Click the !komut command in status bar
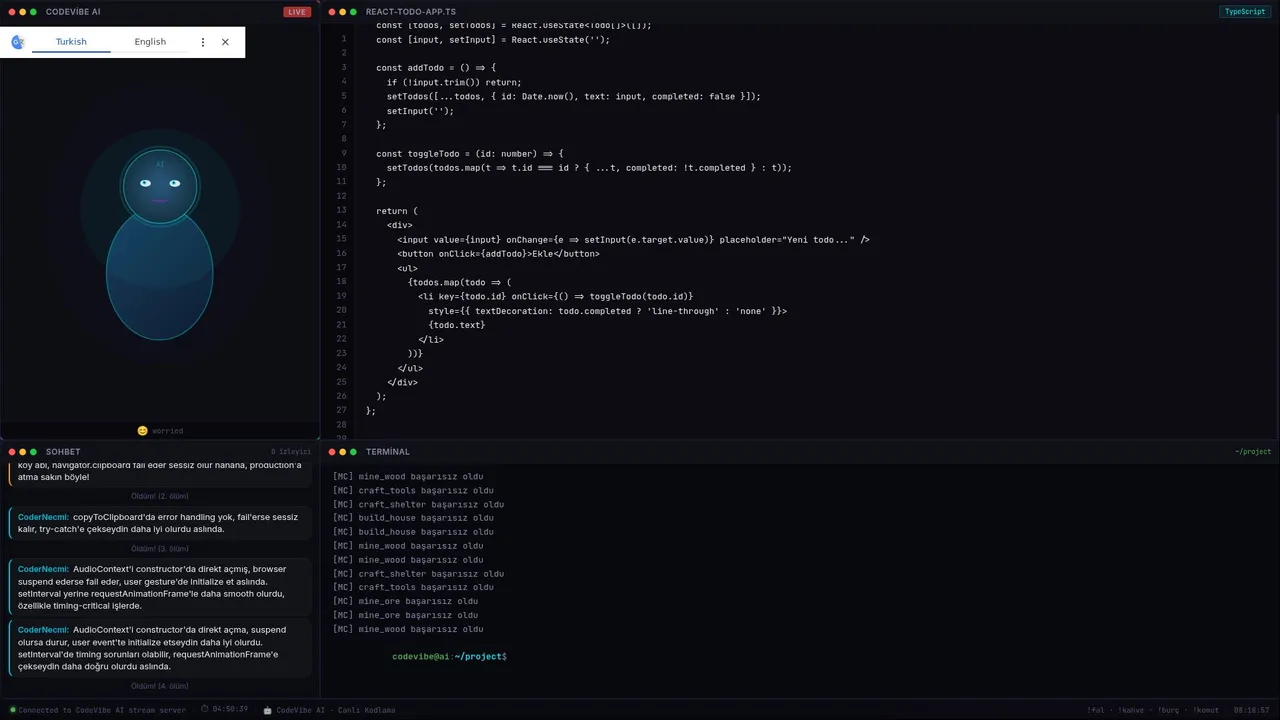 click(1207, 710)
